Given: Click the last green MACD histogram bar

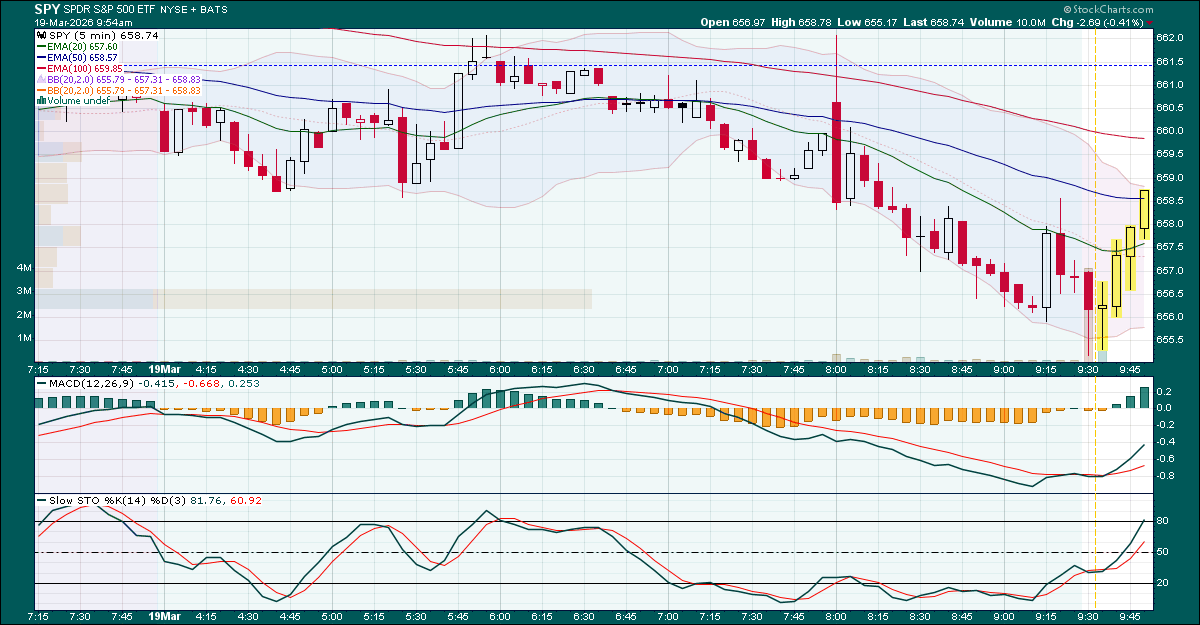Looking at the screenshot, I should click(1144, 398).
